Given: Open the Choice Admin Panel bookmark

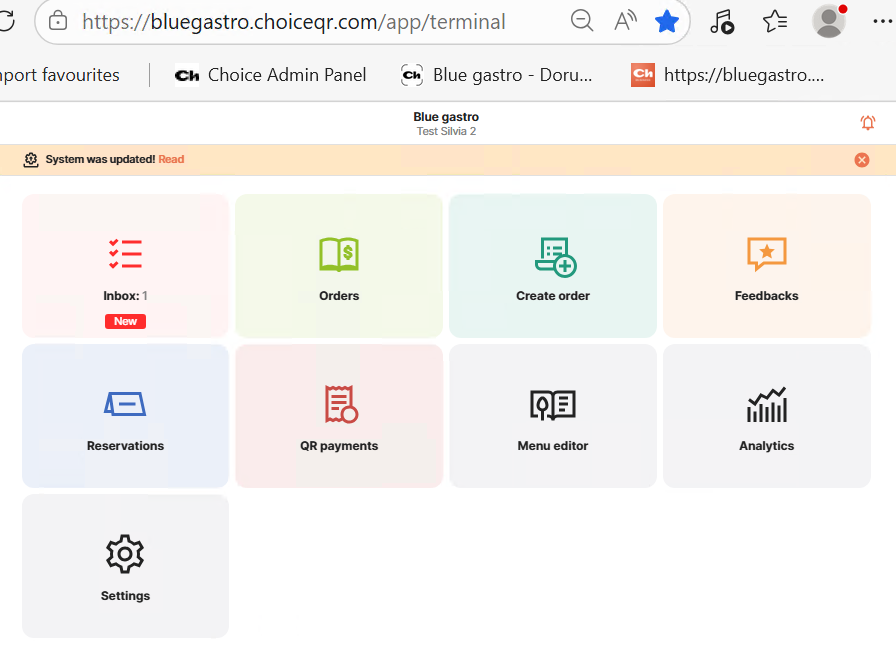Looking at the screenshot, I should tap(270, 75).
